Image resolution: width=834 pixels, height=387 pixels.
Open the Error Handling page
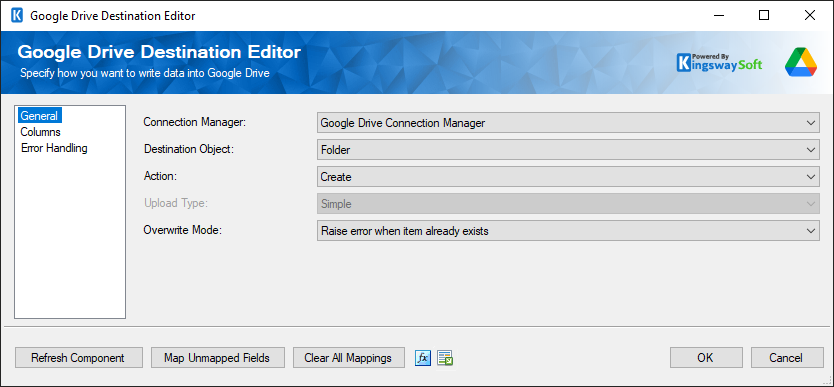point(54,148)
